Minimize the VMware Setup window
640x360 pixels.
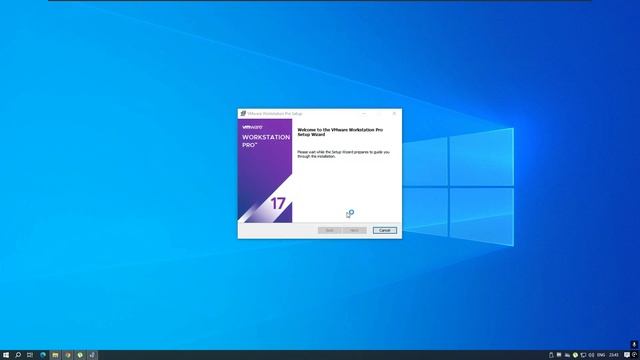pyautogui.click(x=364, y=113)
